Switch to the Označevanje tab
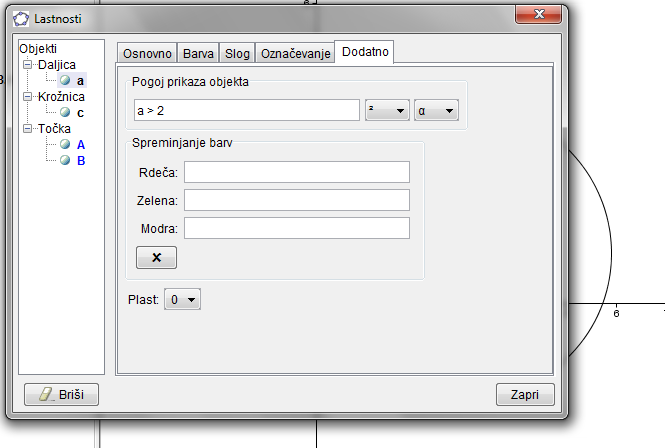The width and height of the screenshot is (665, 448). coord(295,54)
